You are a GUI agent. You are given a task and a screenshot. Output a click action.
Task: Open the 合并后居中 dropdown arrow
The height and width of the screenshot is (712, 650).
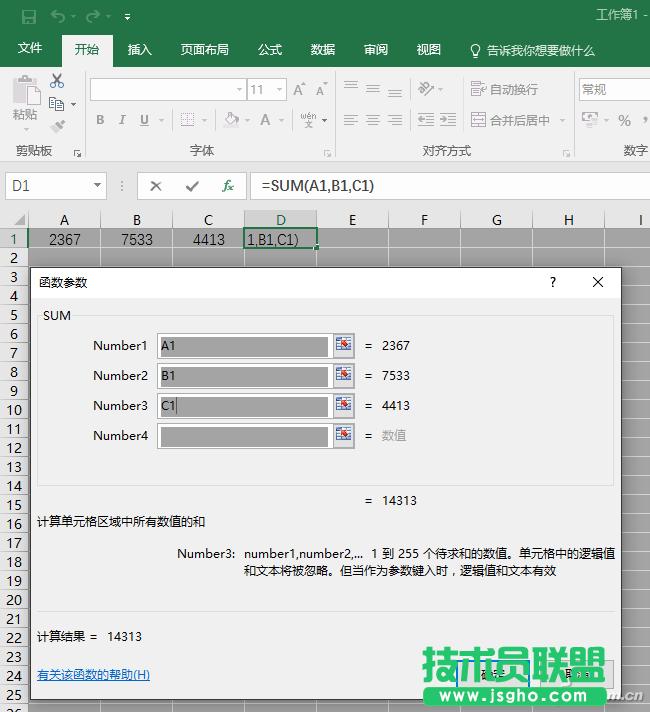(x=561, y=121)
